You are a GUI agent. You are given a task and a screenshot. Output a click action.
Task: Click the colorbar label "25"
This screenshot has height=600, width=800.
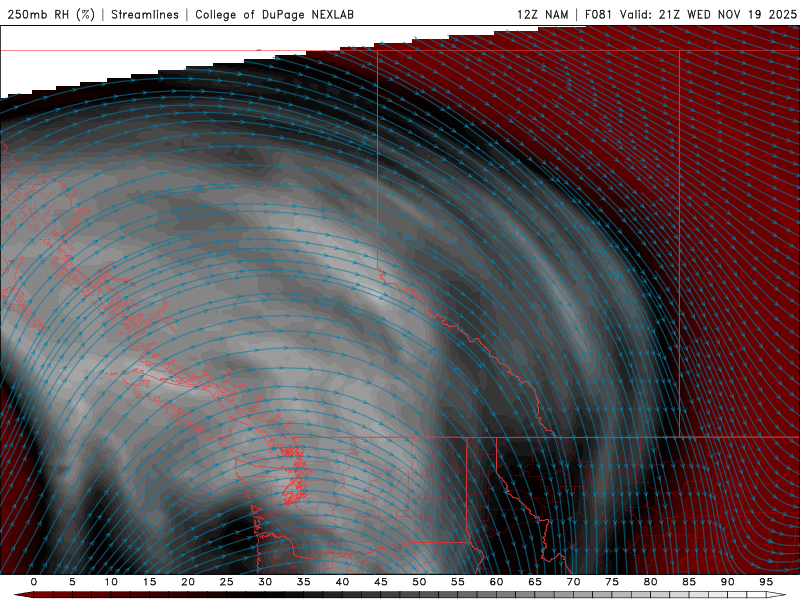227,582
